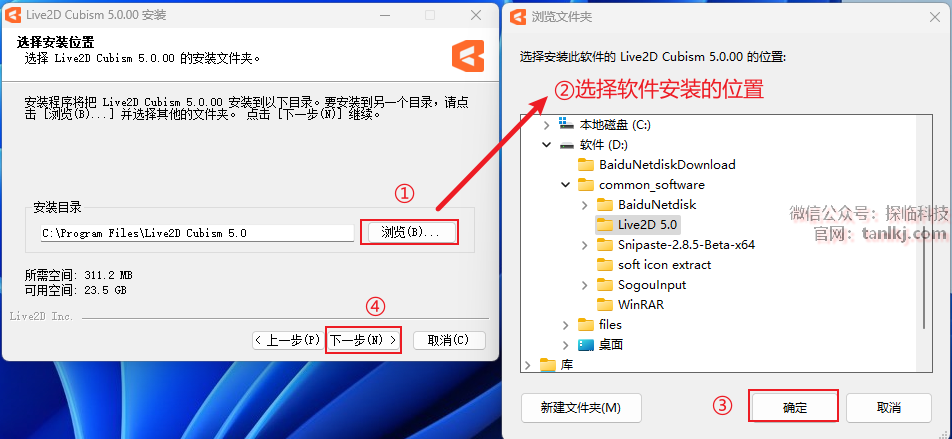Click files folder icon
952x439 pixels.
pos(585,324)
